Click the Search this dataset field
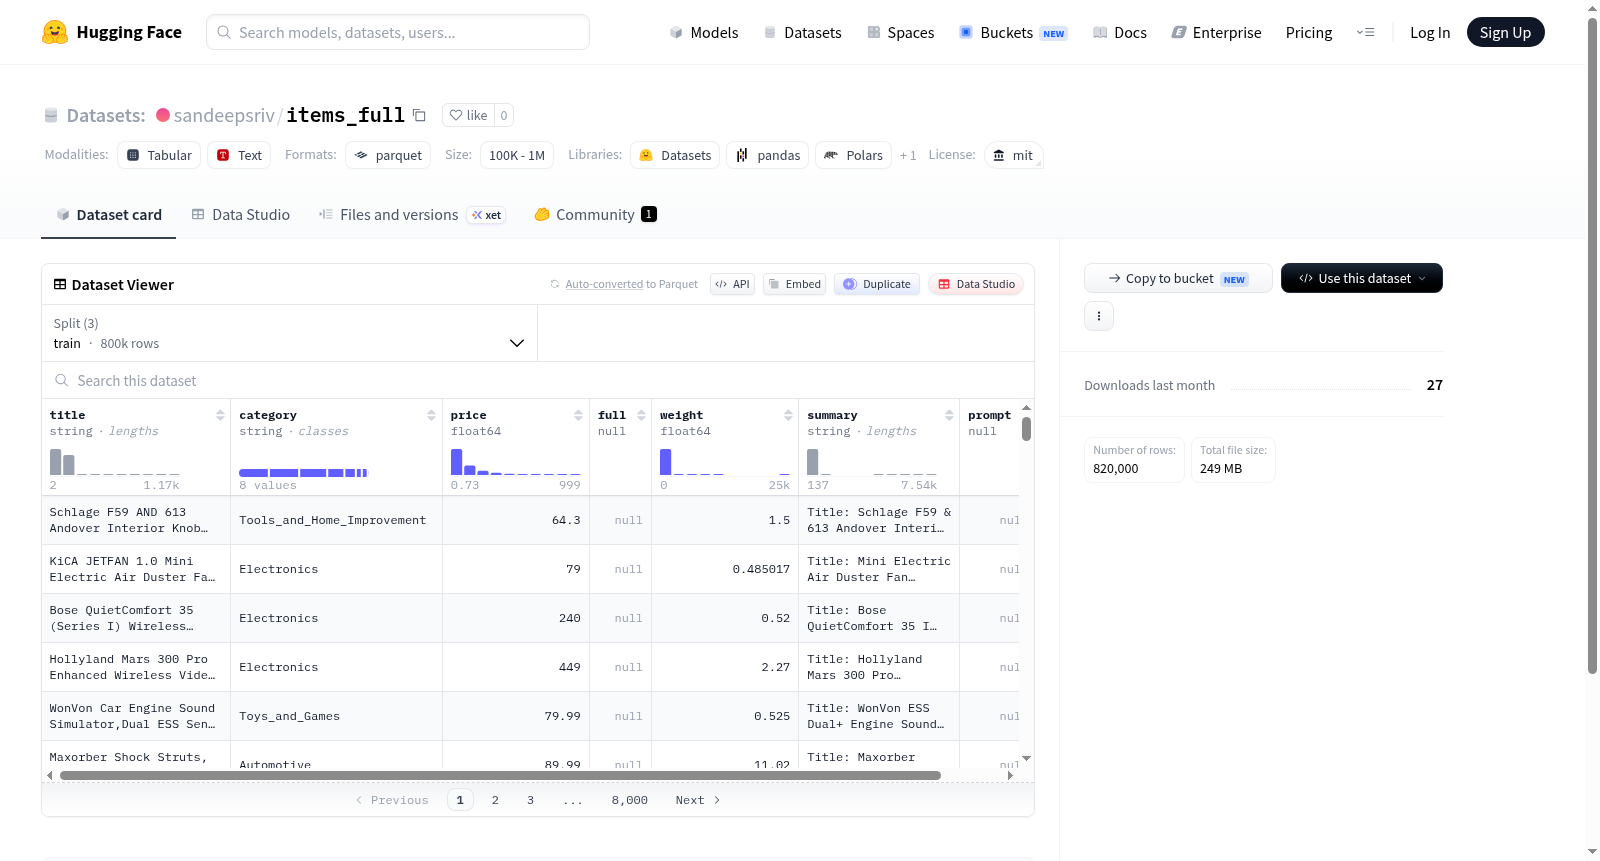 538,381
